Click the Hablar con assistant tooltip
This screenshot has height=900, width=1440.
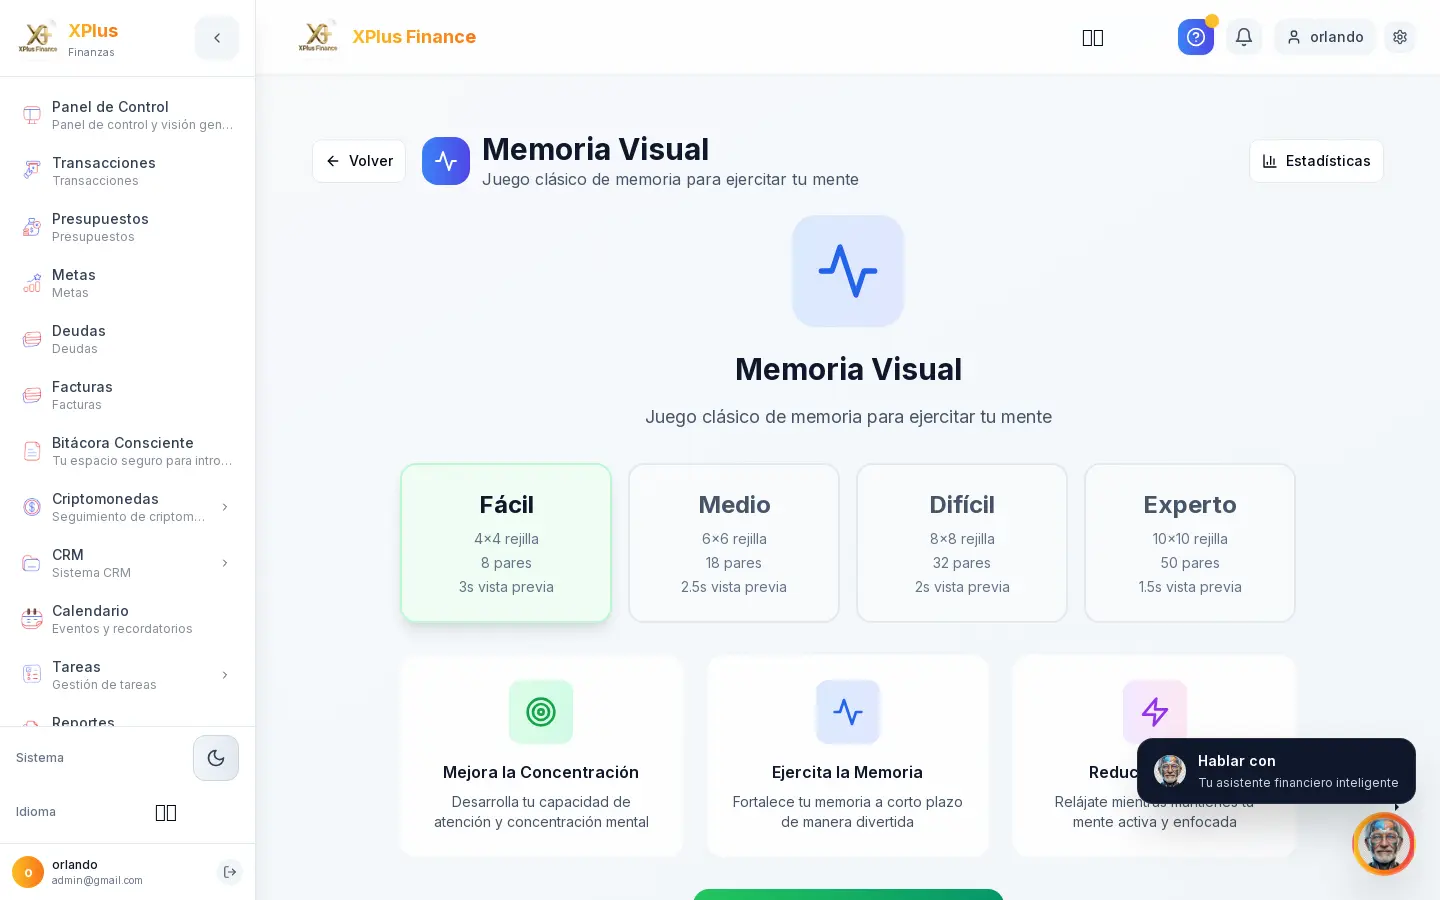1276,771
